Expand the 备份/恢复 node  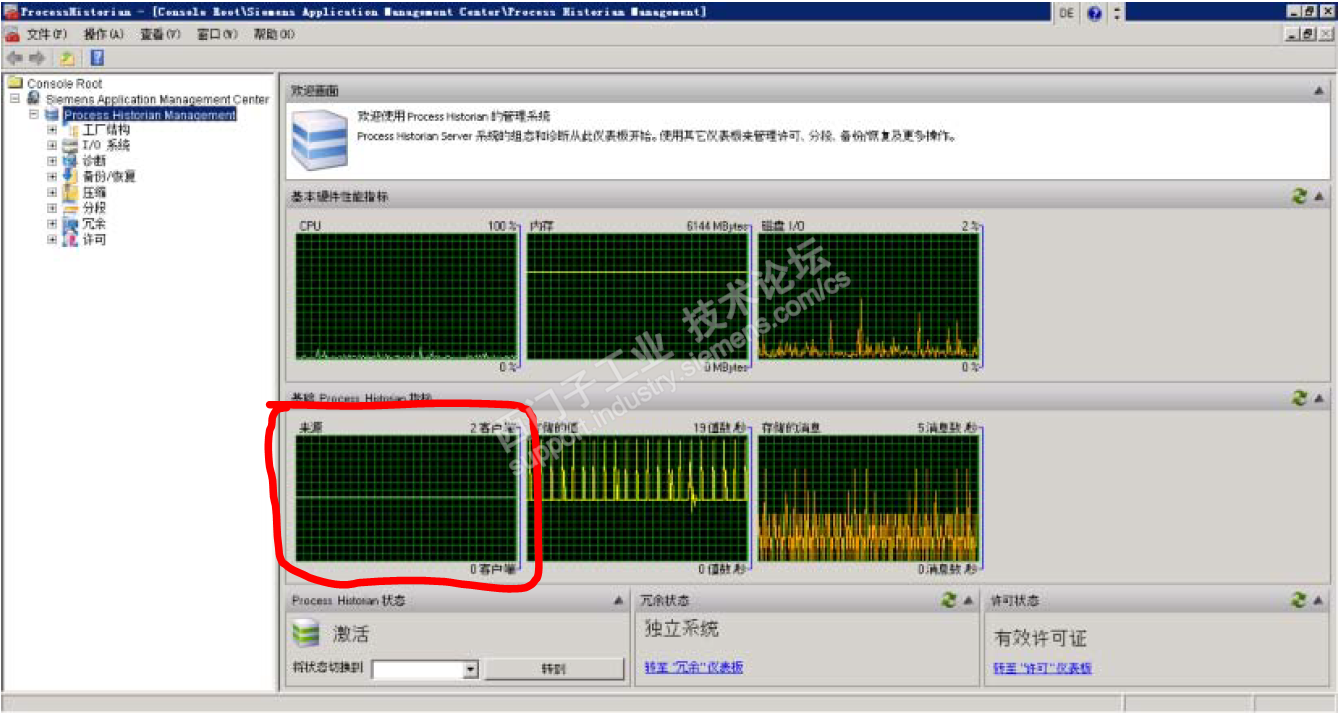coord(51,176)
